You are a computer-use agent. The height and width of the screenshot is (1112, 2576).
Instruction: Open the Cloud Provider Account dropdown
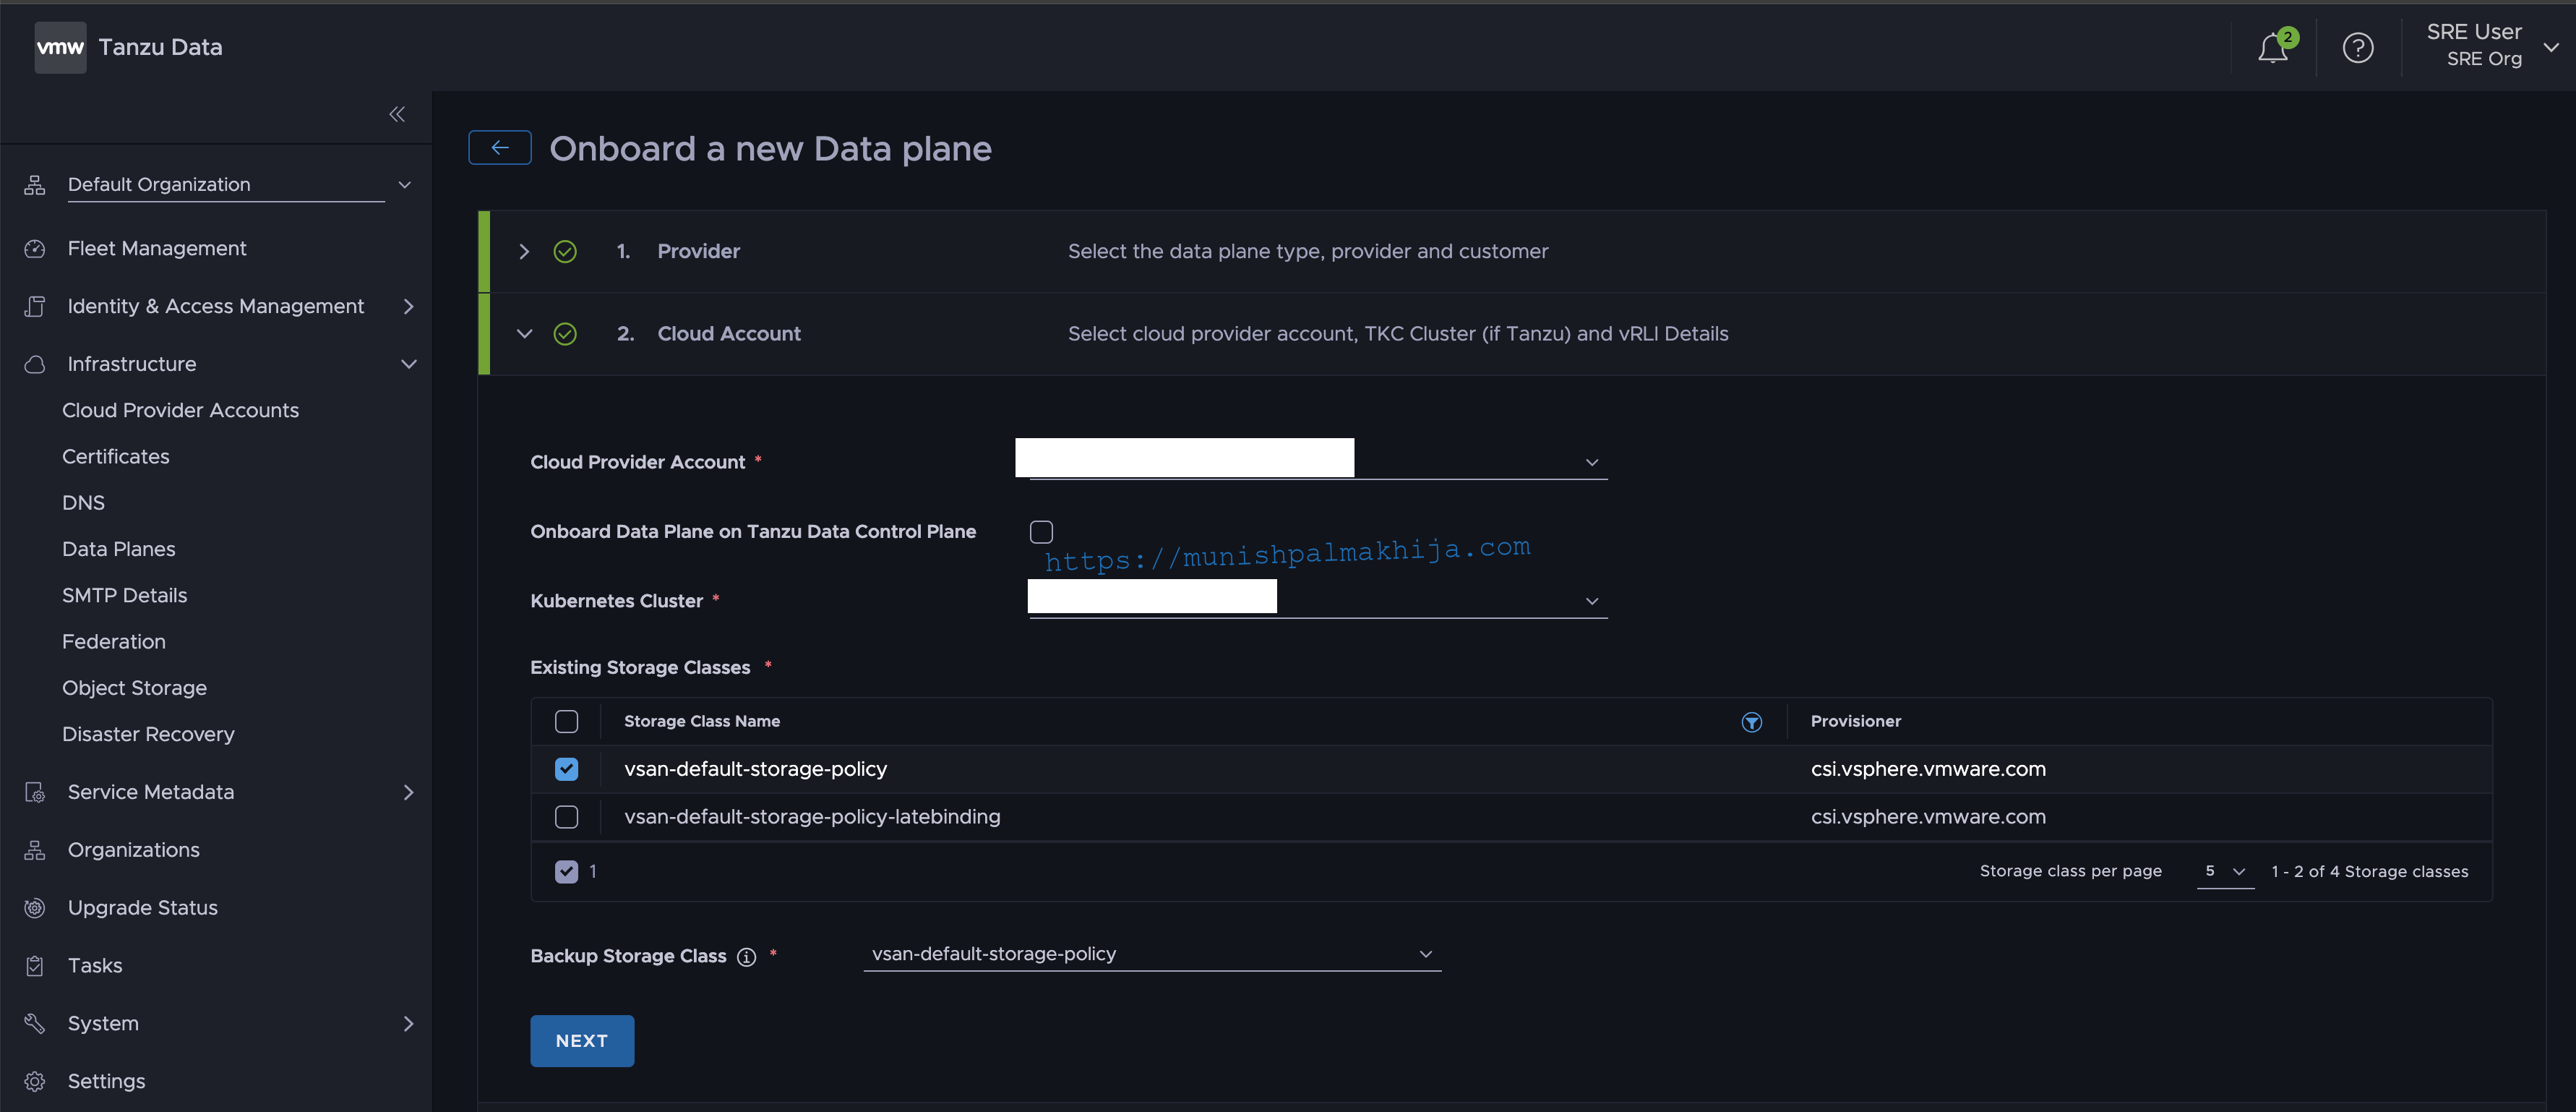1318,461
